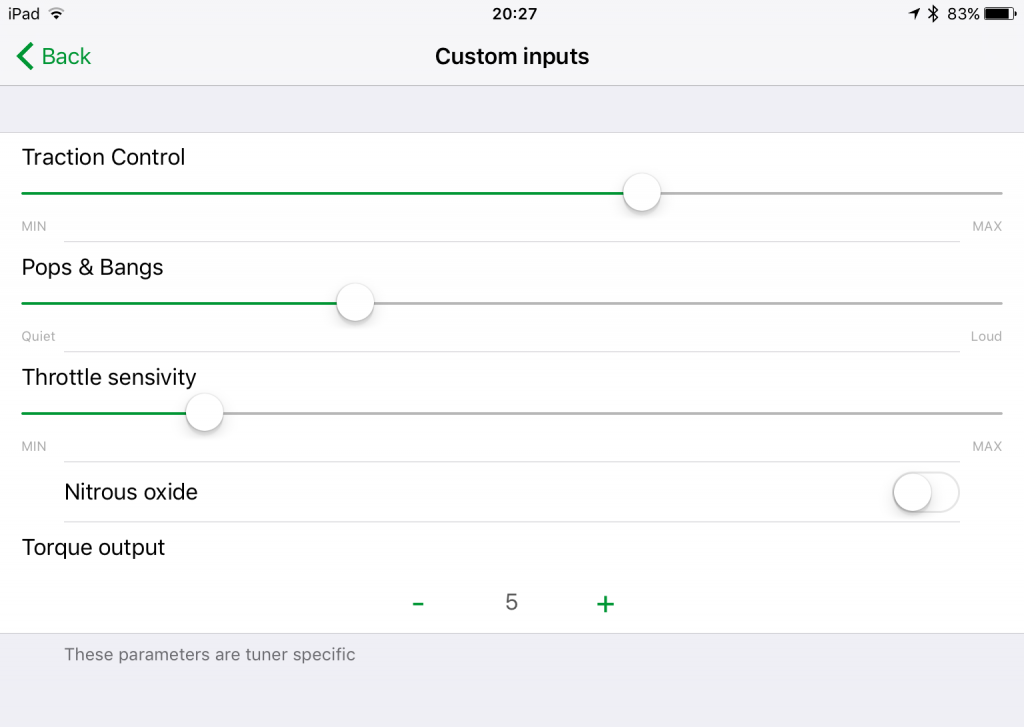Tap the 20:27 clock in status bar
This screenshot has height=727, width=1024.
pos(515,14)
